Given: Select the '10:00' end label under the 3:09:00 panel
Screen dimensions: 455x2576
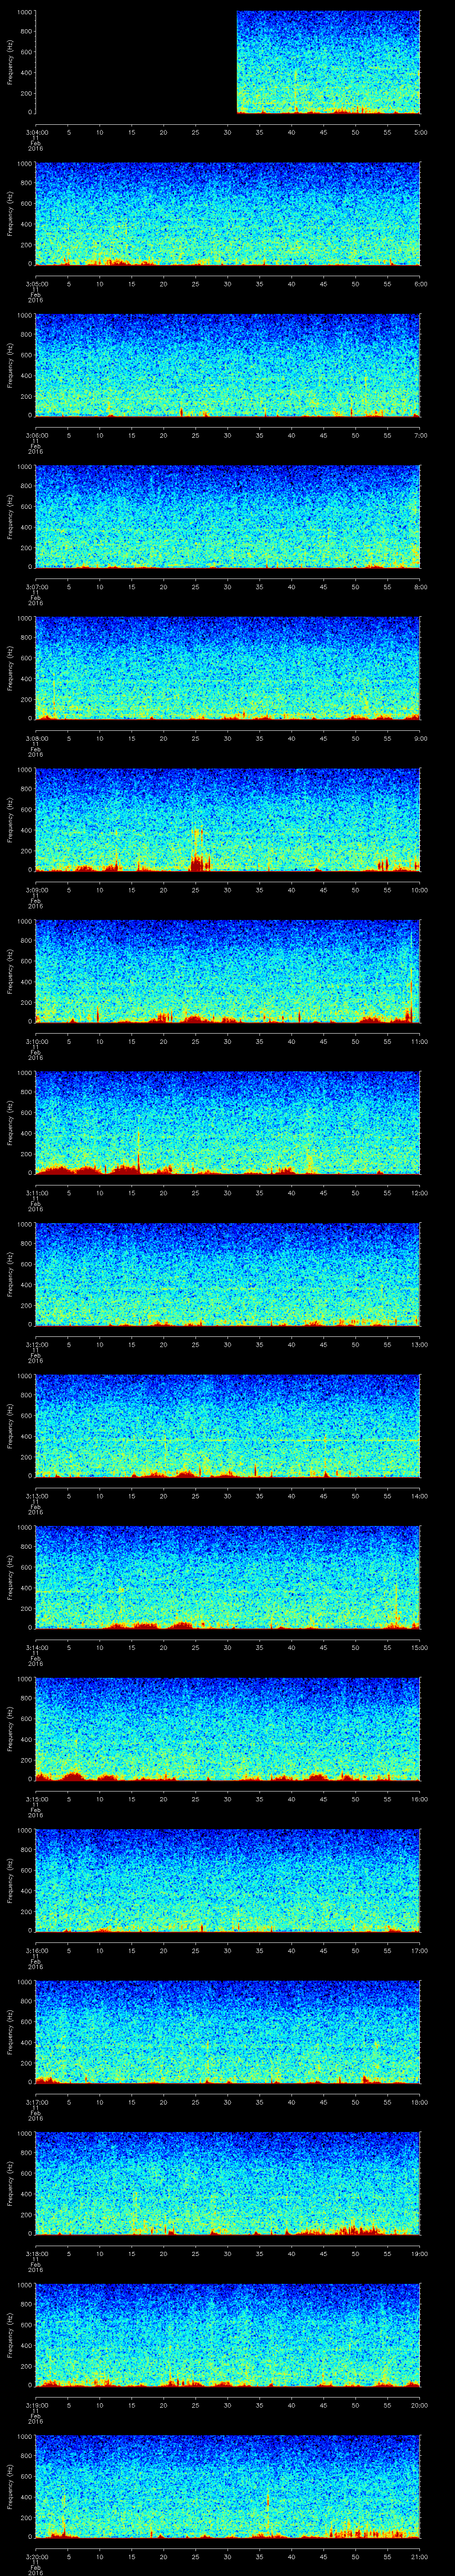Looking at the screenshot, I should pos(420,890).
